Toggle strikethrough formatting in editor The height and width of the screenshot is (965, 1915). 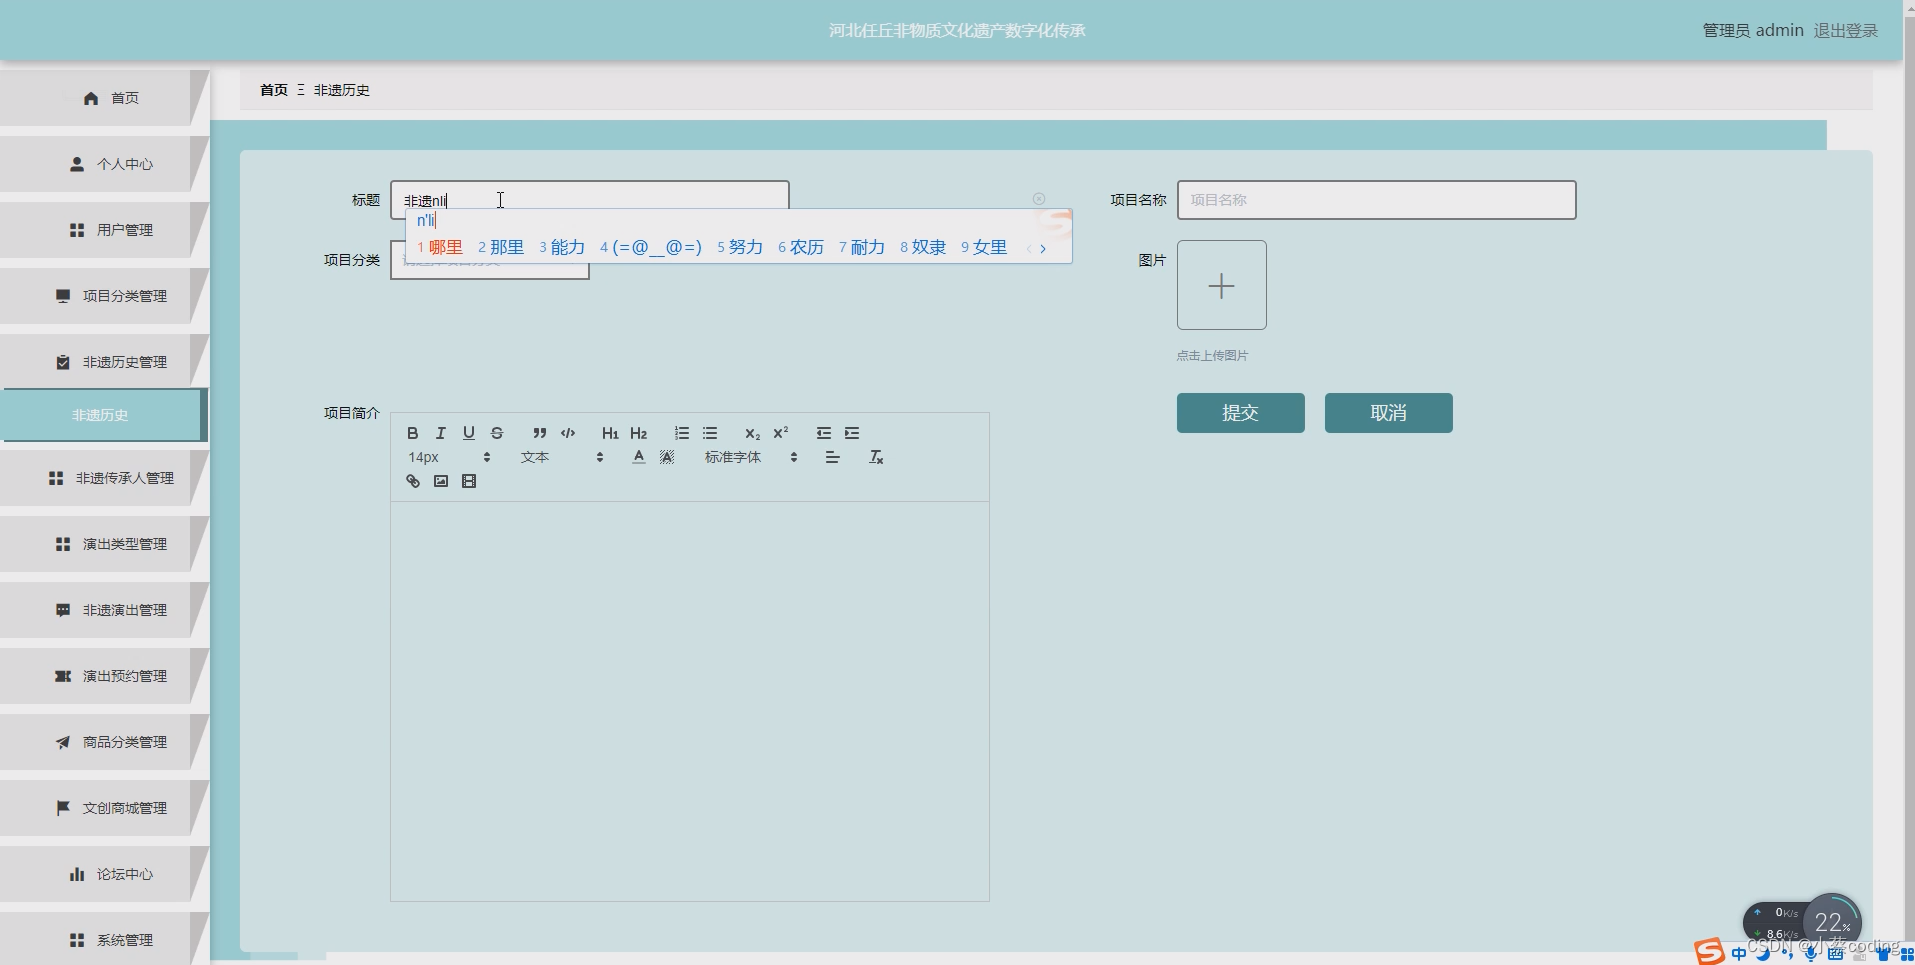point(497,433)
